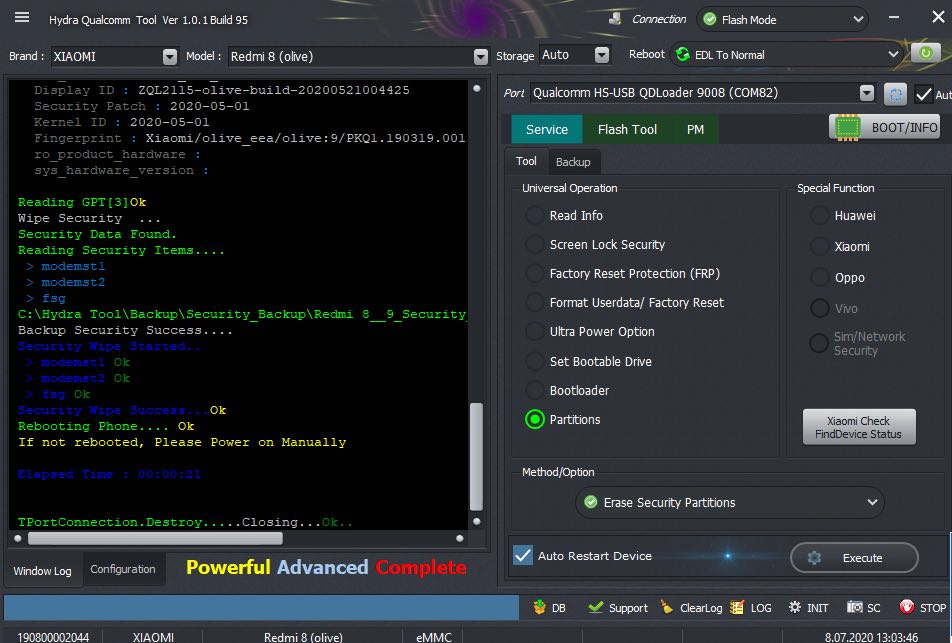This screenshot has height=643, width=952.
Task: Switch to the PM tab
Action: click(x=695, y=129)
